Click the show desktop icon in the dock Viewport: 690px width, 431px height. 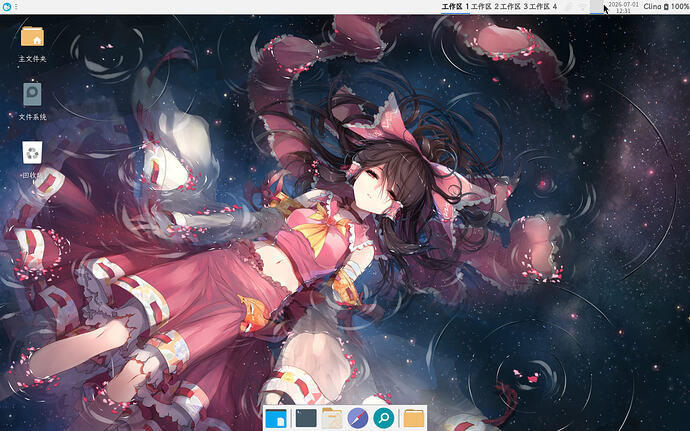click(x=276, y=418)
